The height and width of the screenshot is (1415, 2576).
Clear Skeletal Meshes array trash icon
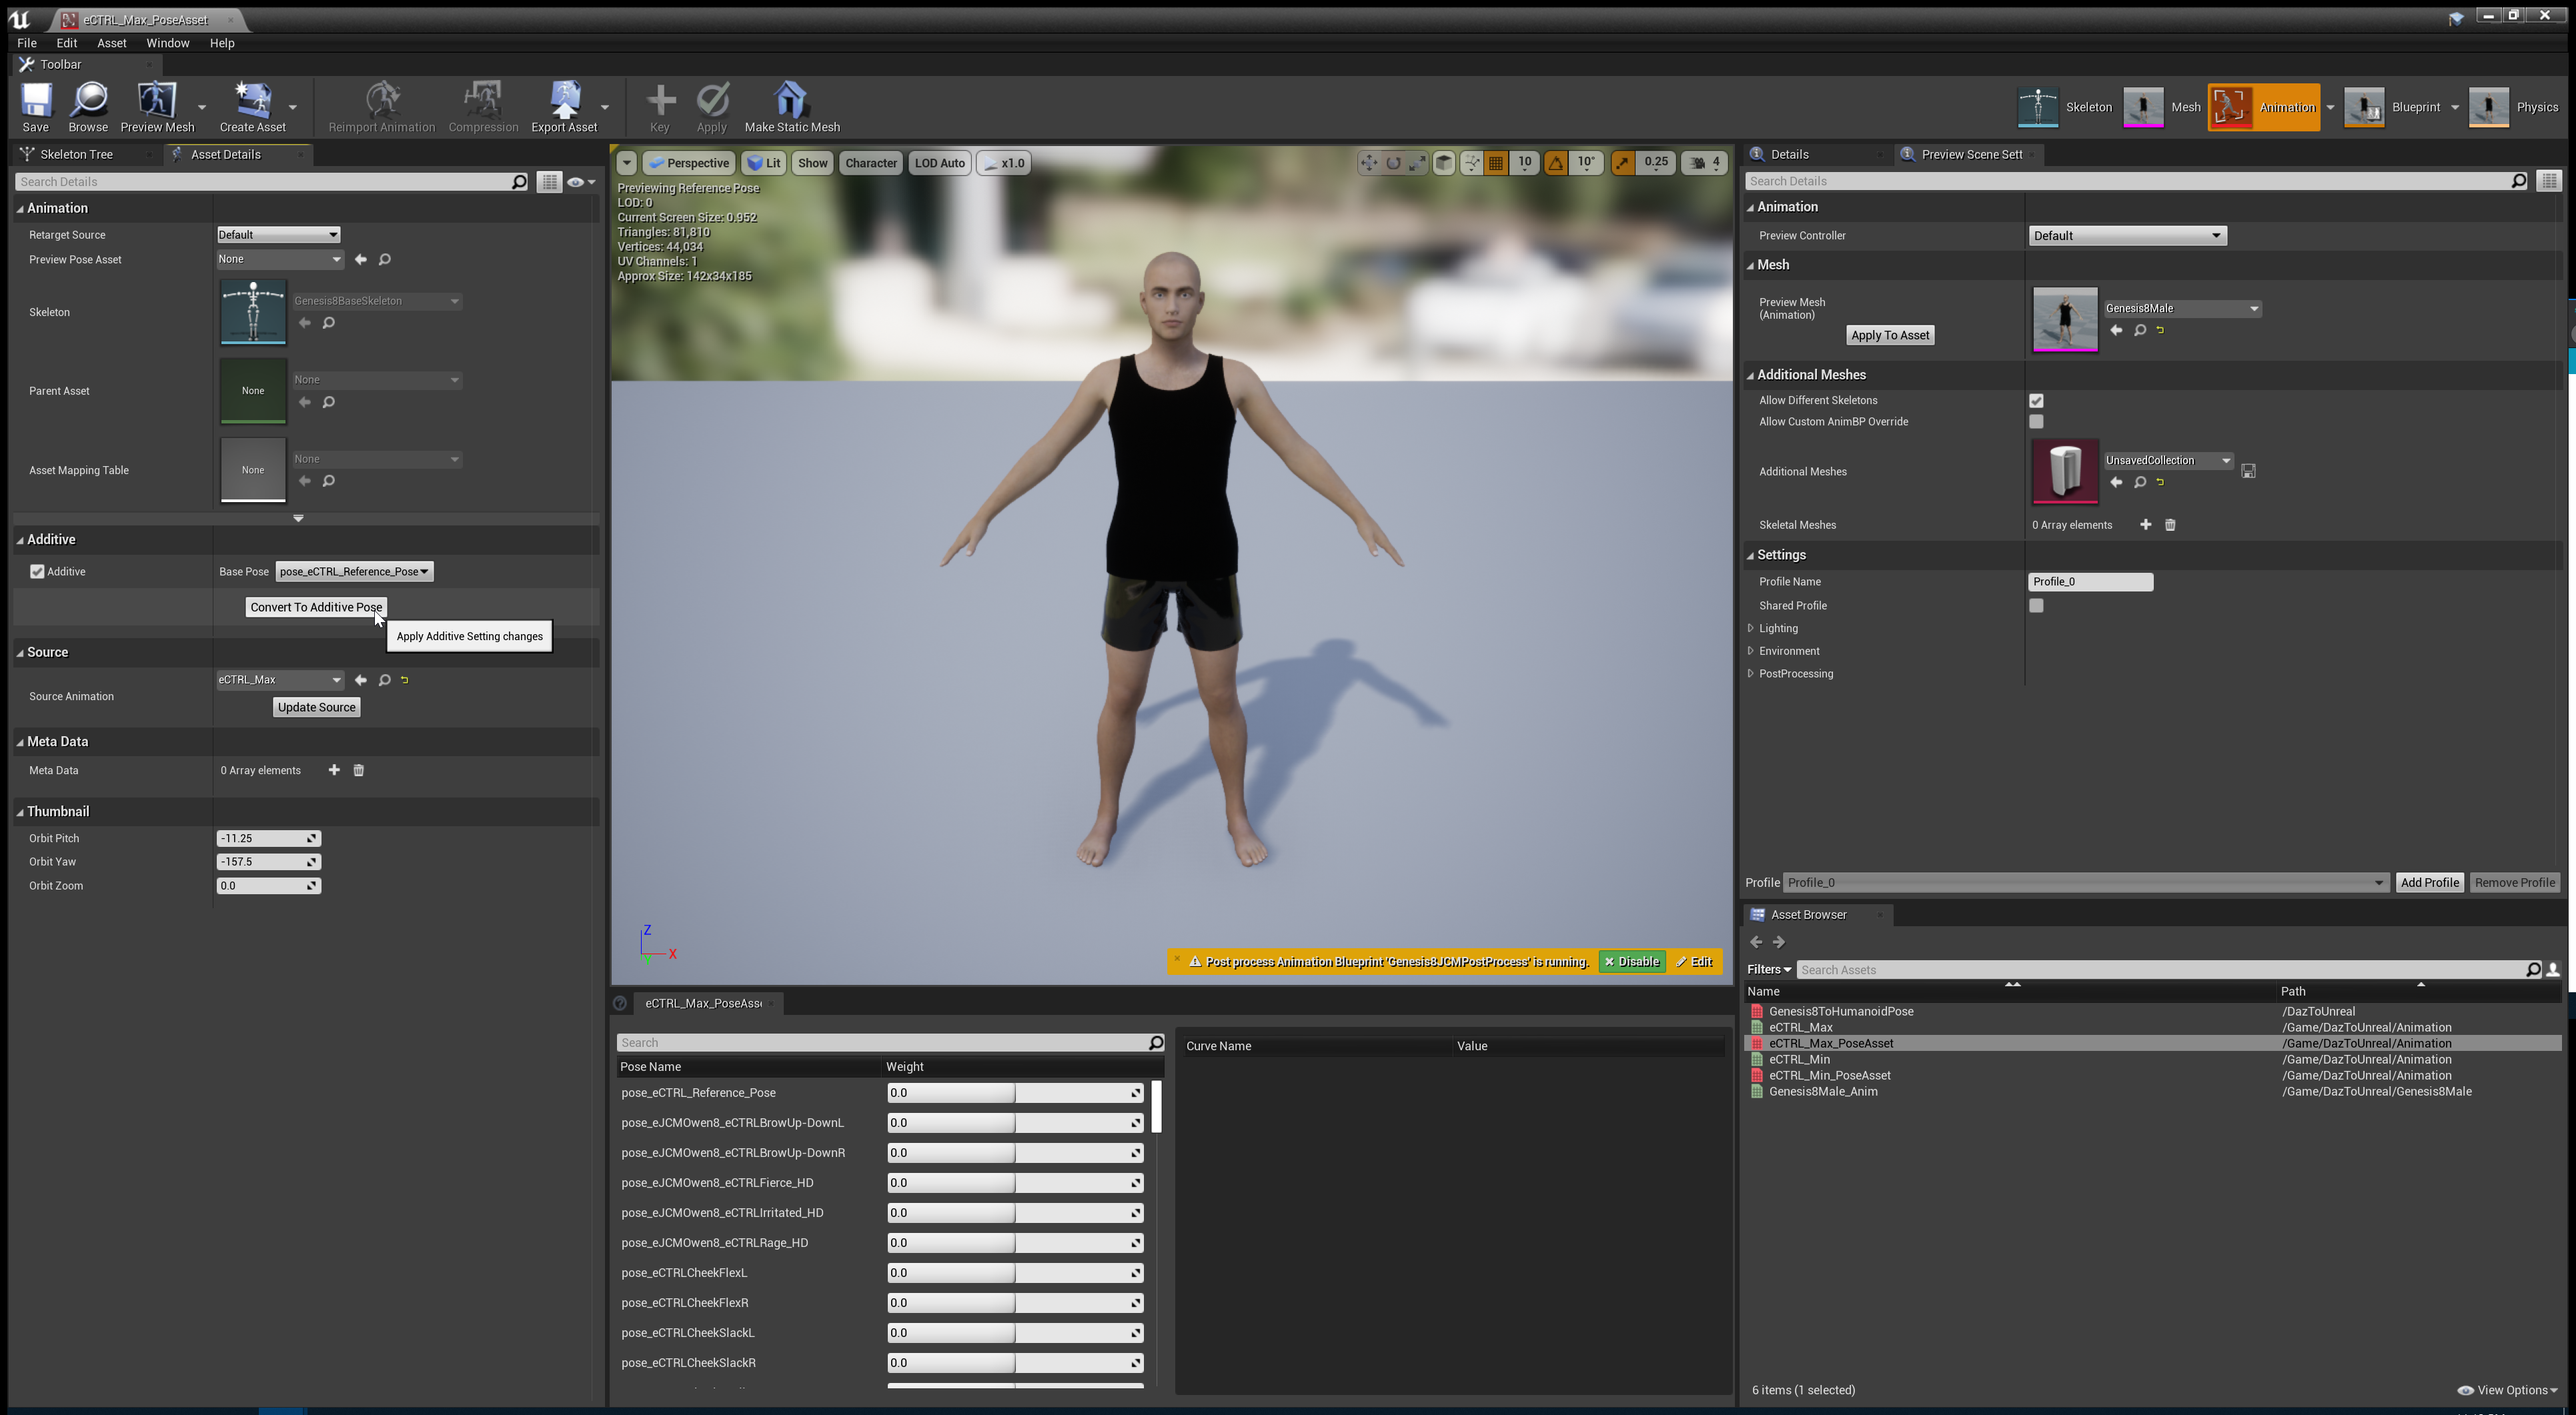[2170, 525]
